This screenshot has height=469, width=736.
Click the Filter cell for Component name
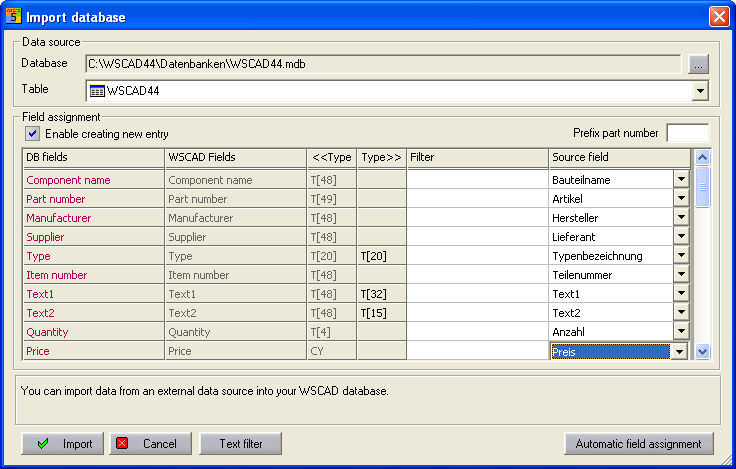pos(477,180)
